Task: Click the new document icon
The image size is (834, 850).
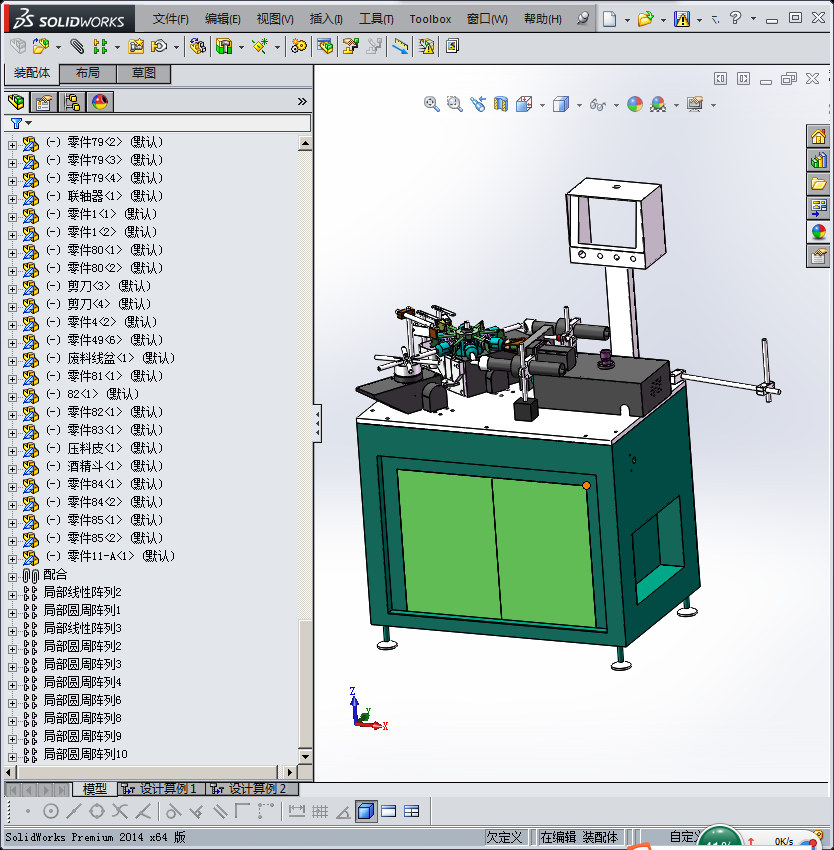Action: [609, 19]
